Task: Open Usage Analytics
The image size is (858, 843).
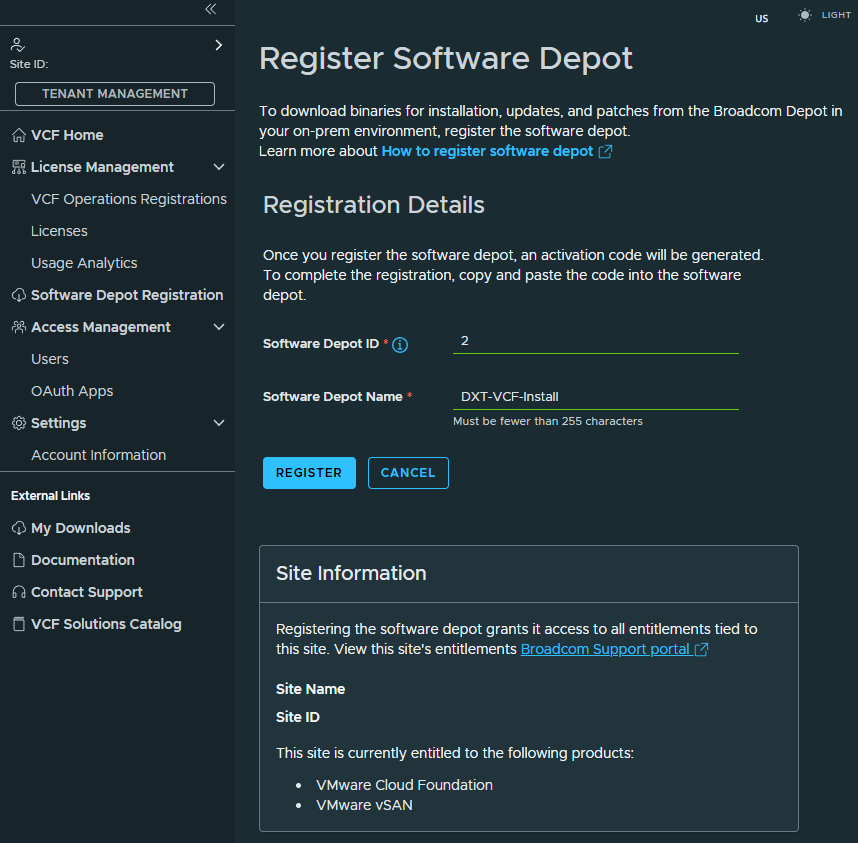Action: pos(84,263)
